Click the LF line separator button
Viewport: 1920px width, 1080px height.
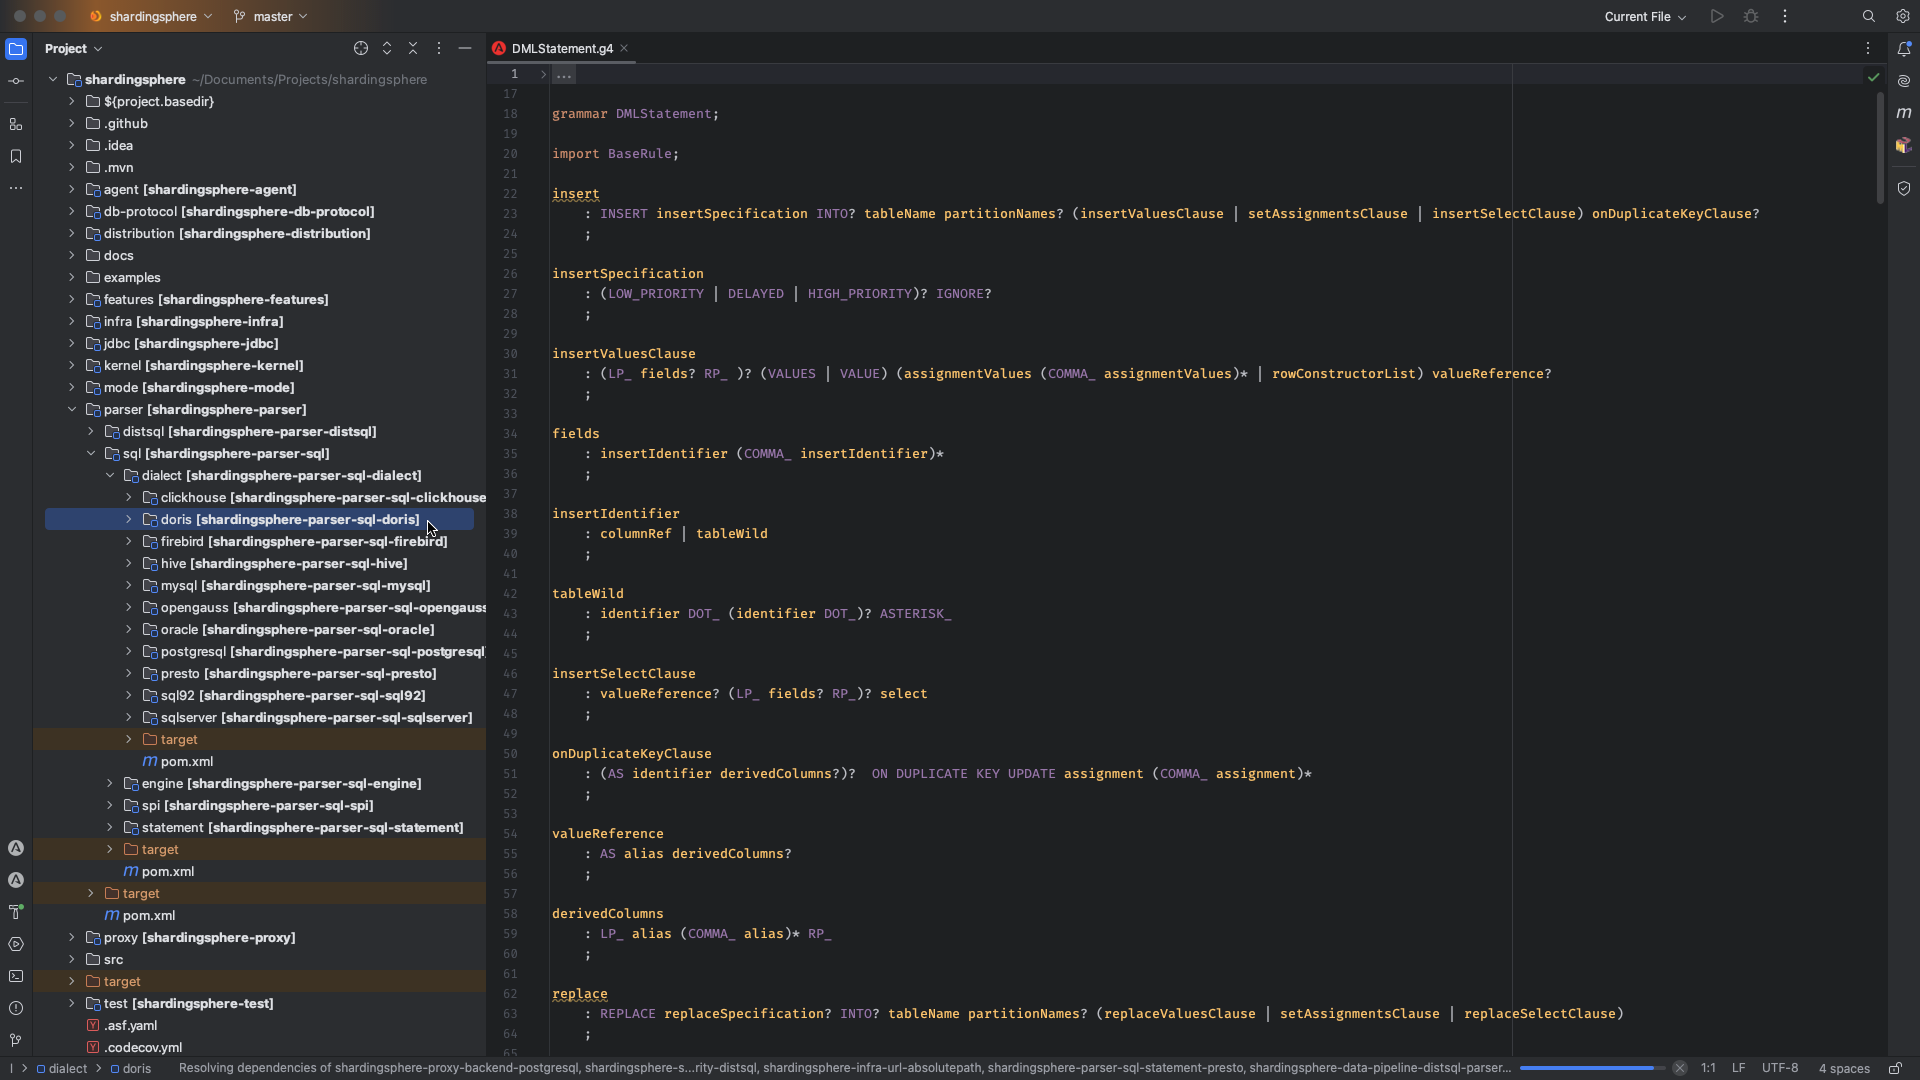[1738, 1068]
